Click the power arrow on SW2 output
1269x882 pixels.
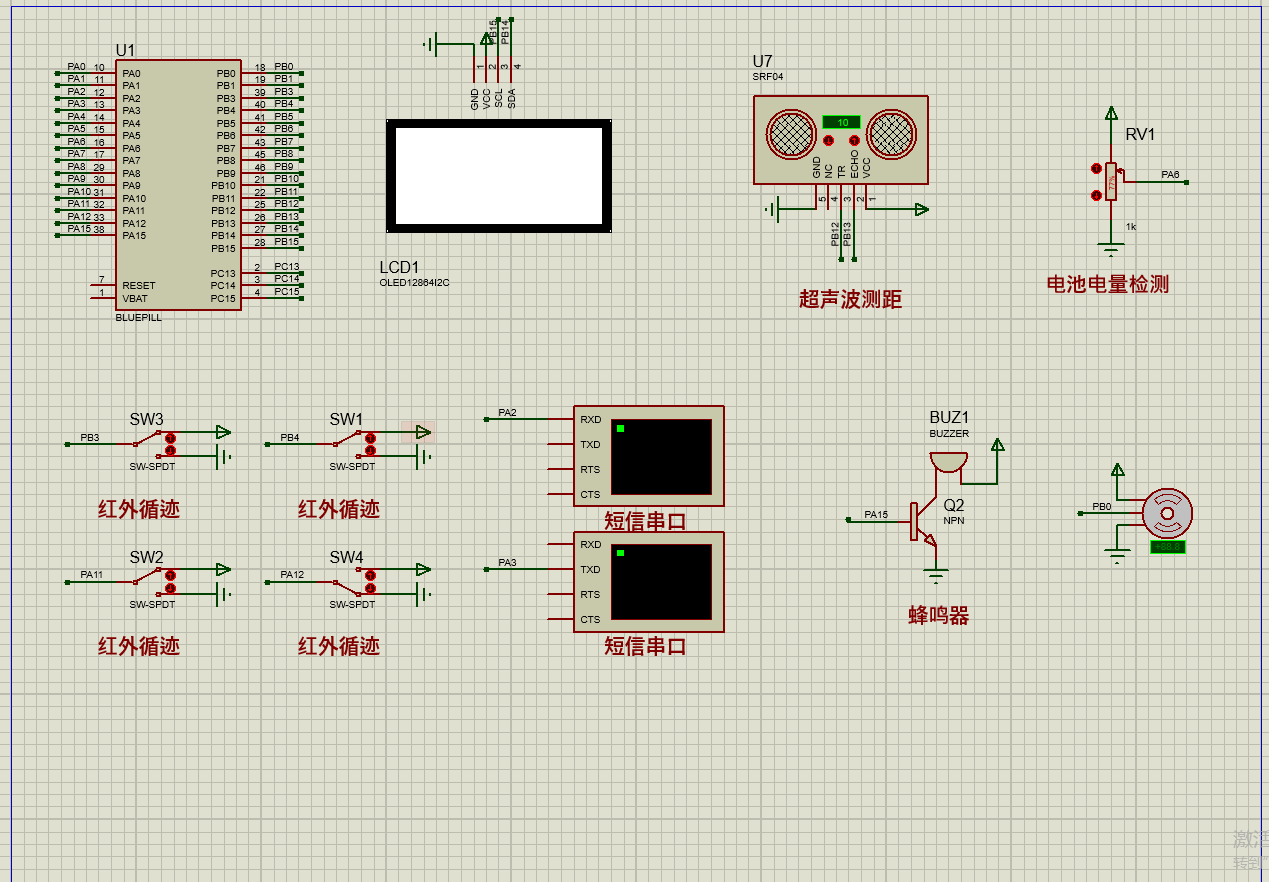pos(223,569)
